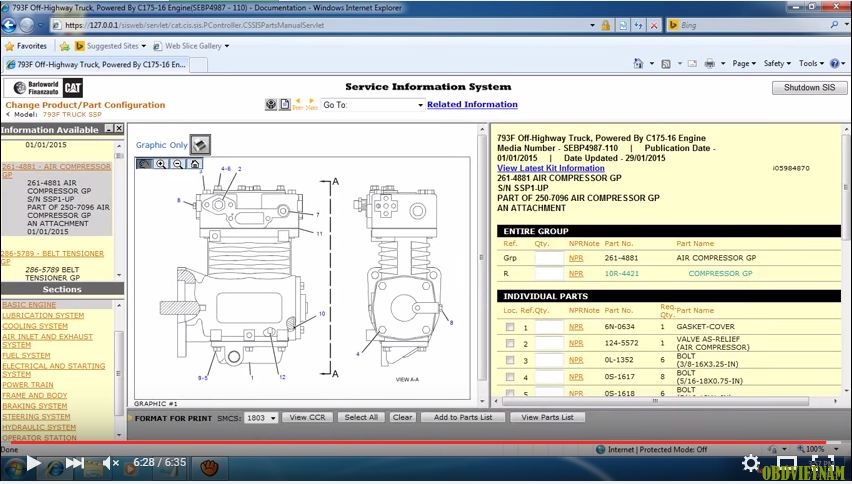Click the video play button
852x484 pixels.
coord(33,463)
